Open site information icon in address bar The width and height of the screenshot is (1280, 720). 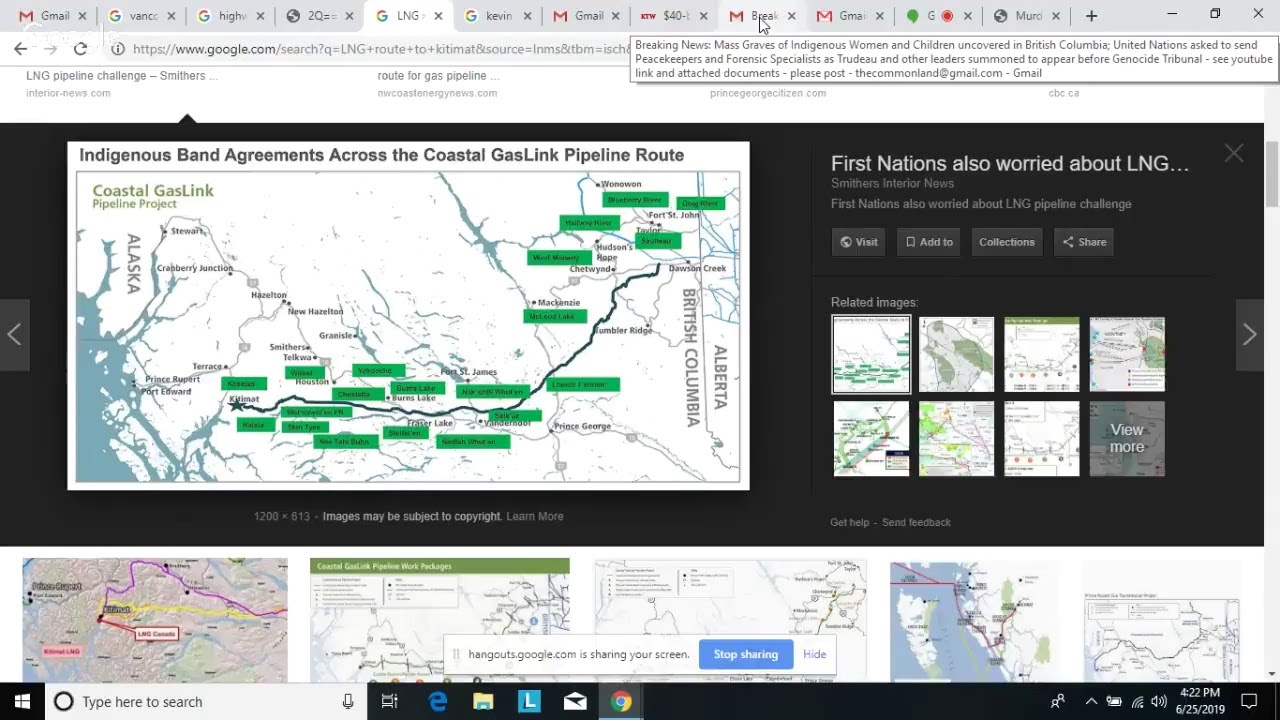tap(117, 48)
